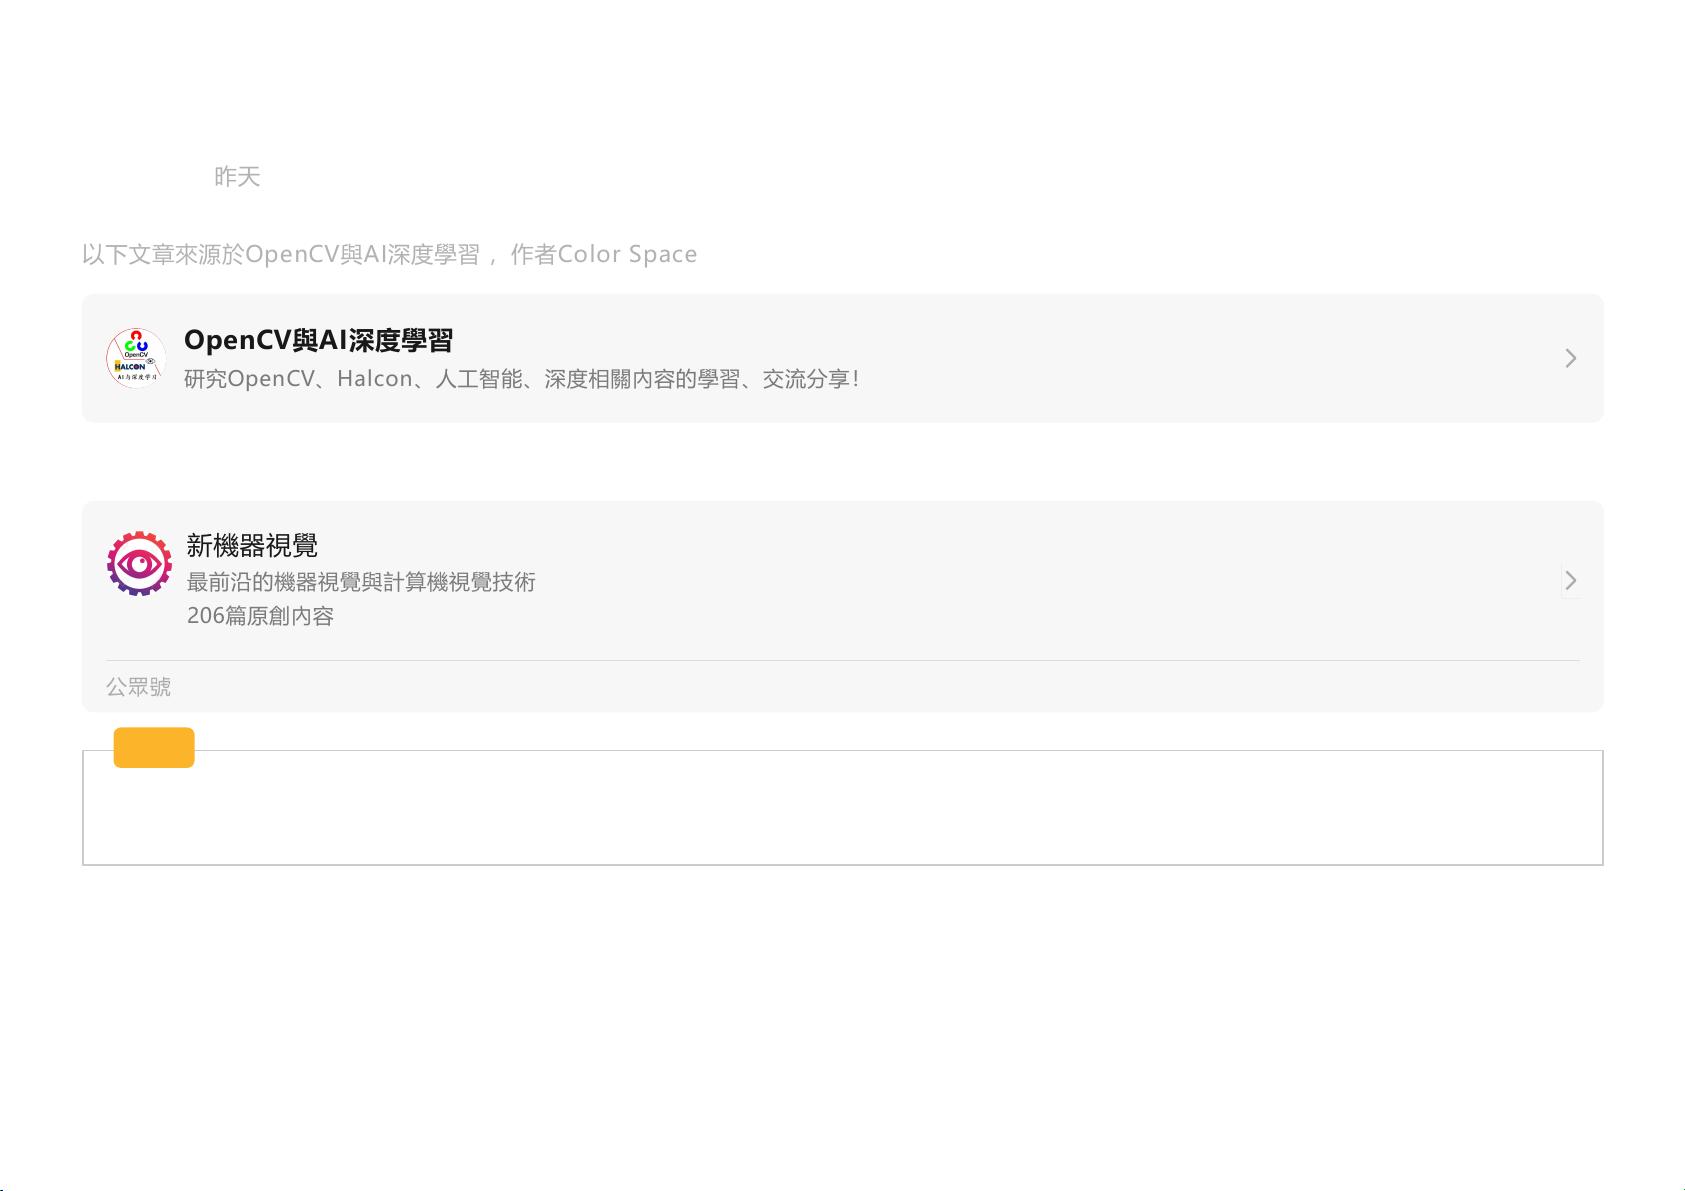The image size is (1685, 1191).
Task: Click the colorful OpenCV logo mark
Action: coord(135,342)
